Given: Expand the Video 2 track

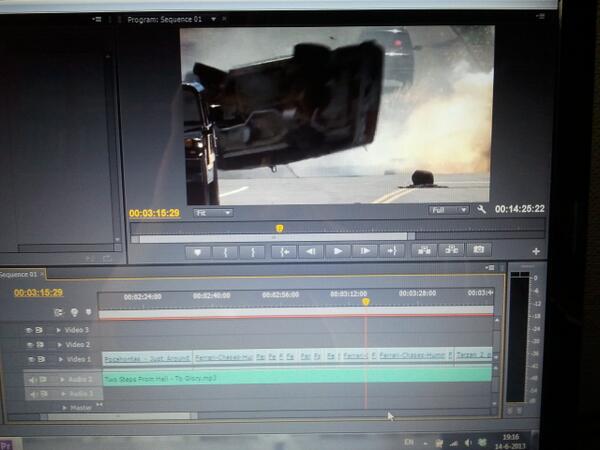Looking at the screenshot, I should 60,345.
